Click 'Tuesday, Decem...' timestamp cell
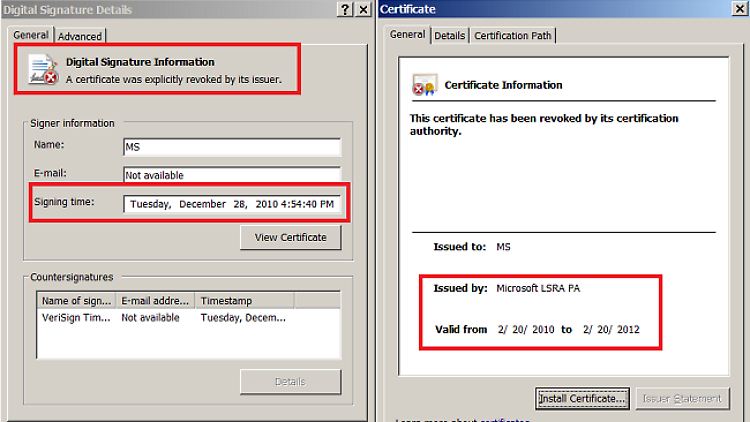This screenshot has width=750, height=422. [243, 318]
